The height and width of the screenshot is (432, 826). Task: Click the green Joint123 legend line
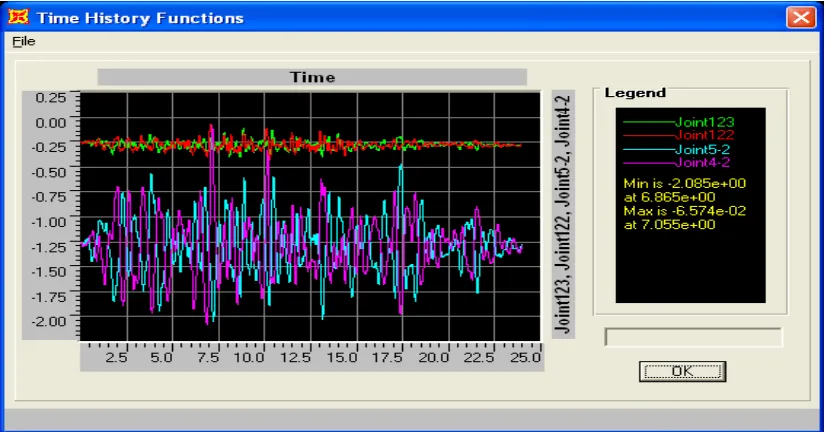click(649, 123)
